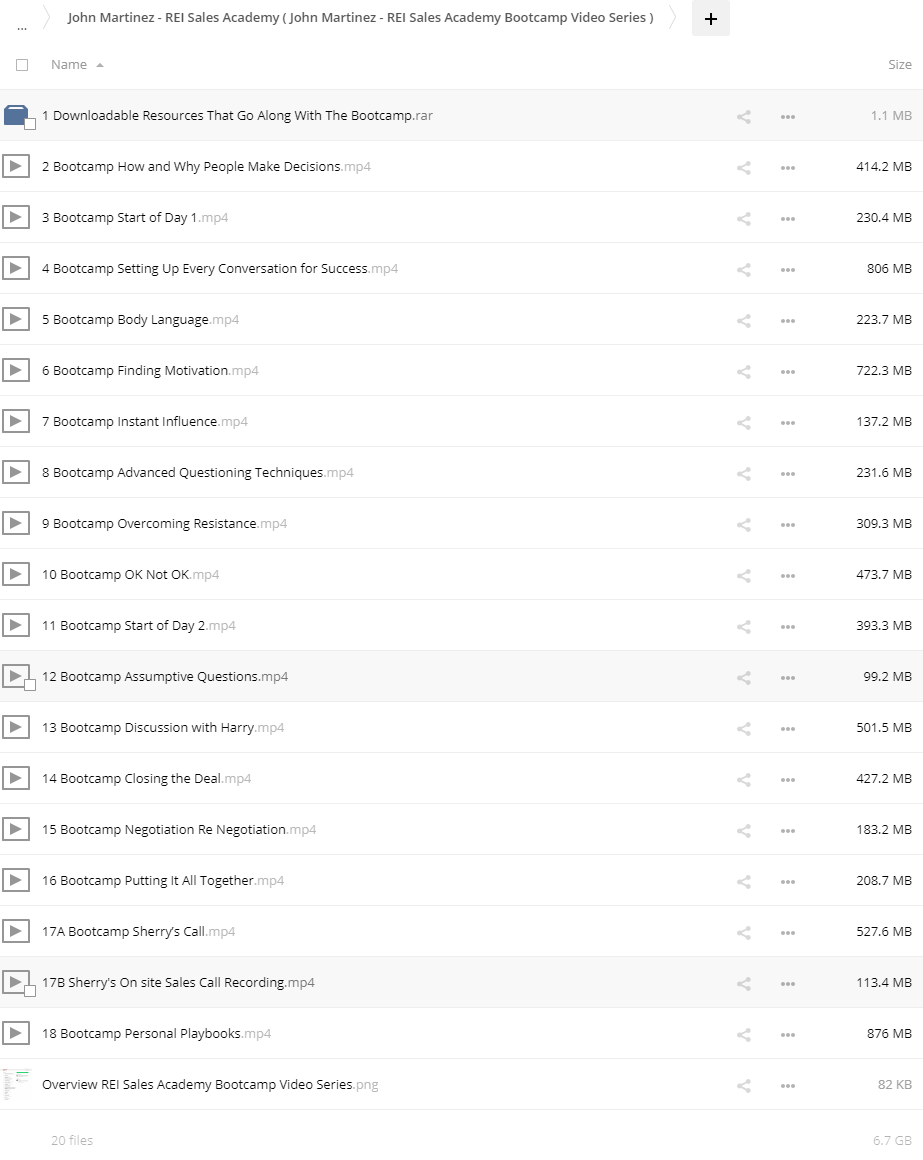Click the Overview png thumbnail preview

pos(16,1085)
